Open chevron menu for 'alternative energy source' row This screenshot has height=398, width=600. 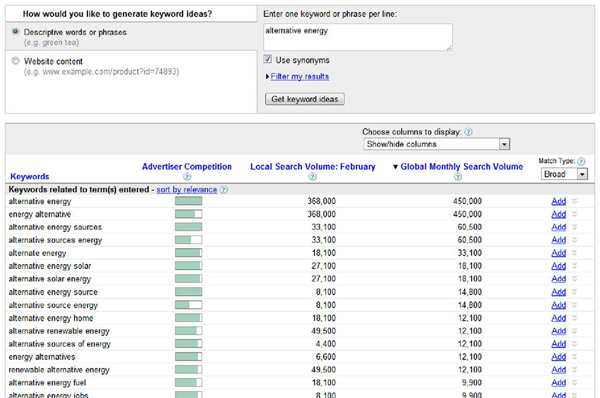pos(574,292)
